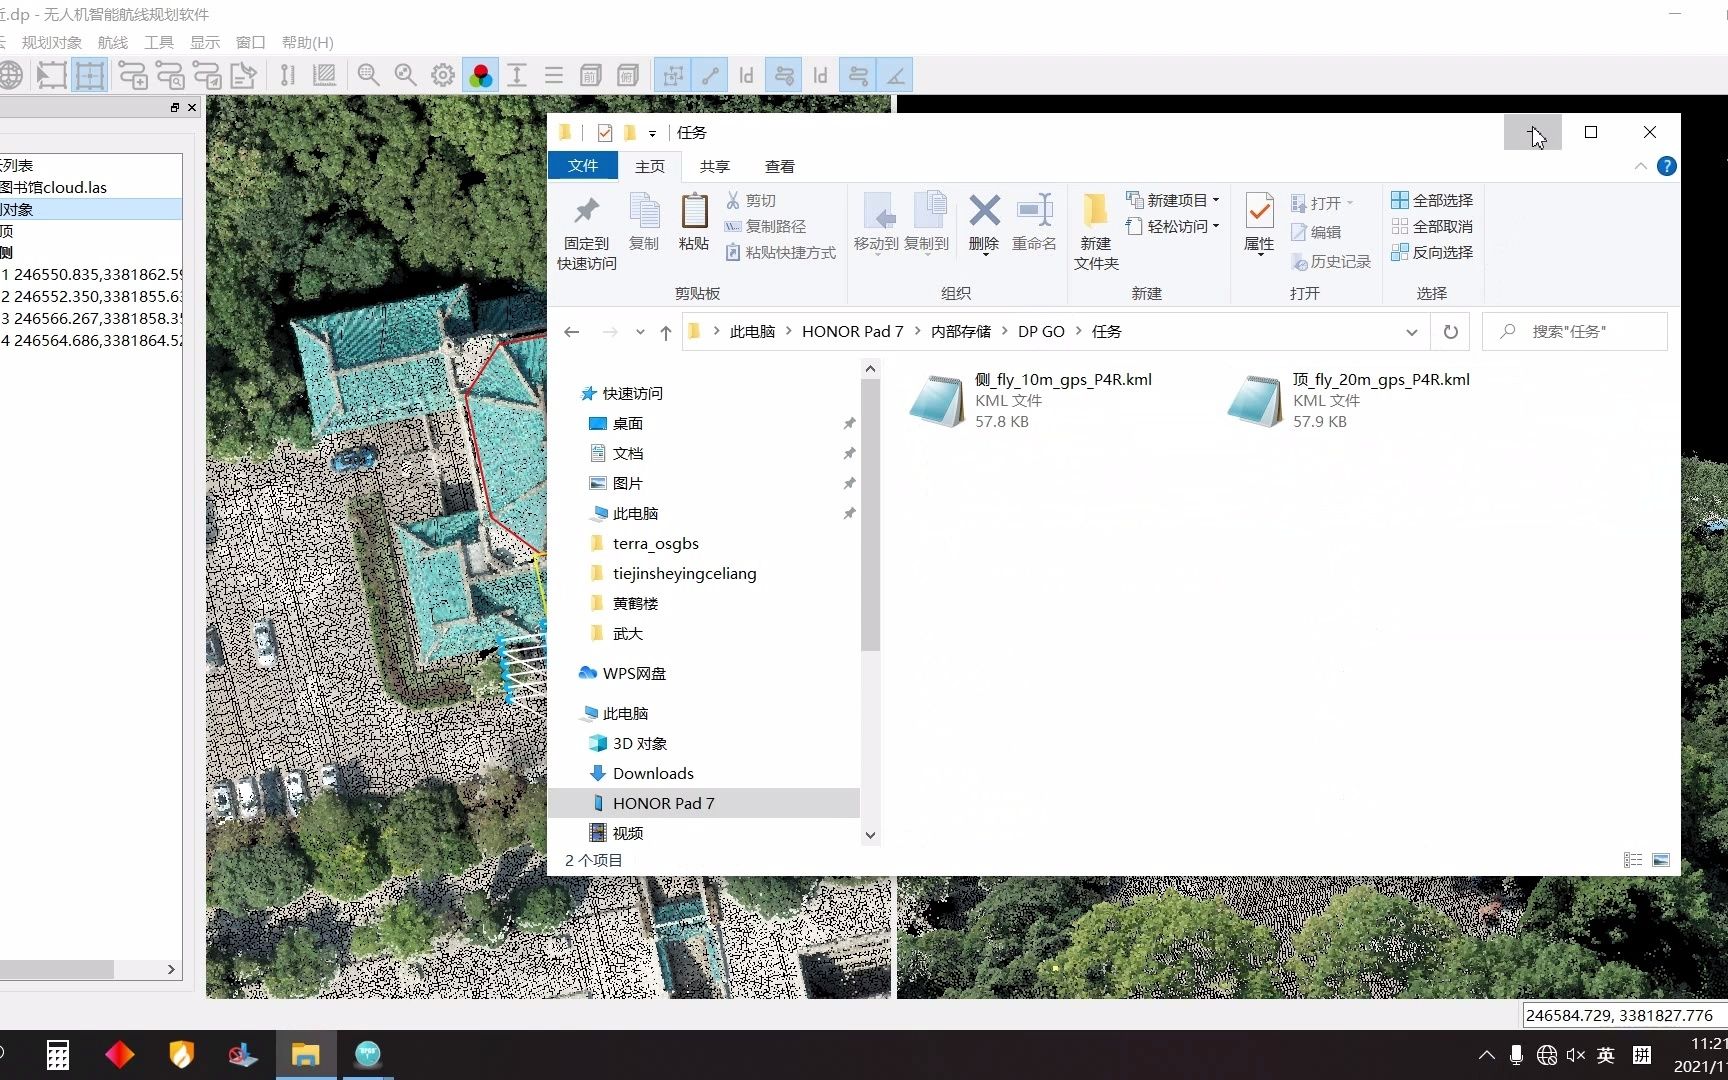Click the 删除 delete button
This screenshot has height=1080, width=1728.
pyautogui.click(x=984, y=222)
